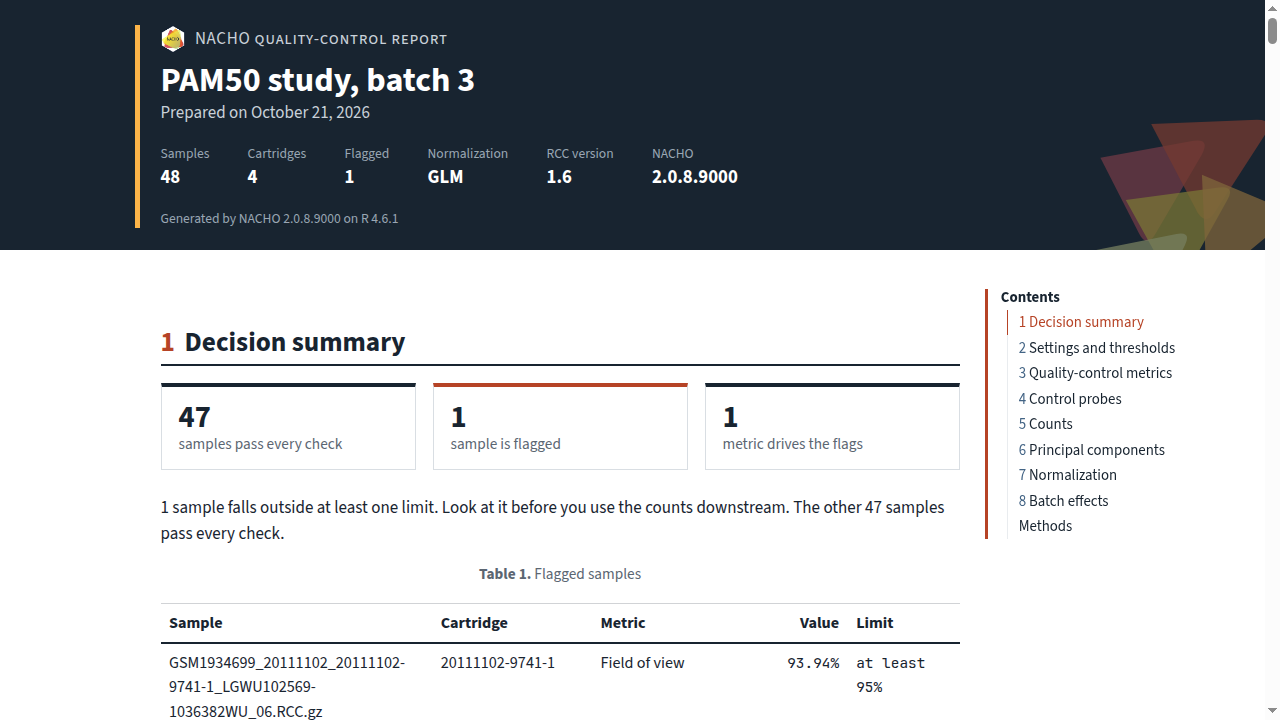Click the Cartridges count 4
The image size is (1280, 720).
(x=253, y=177)
